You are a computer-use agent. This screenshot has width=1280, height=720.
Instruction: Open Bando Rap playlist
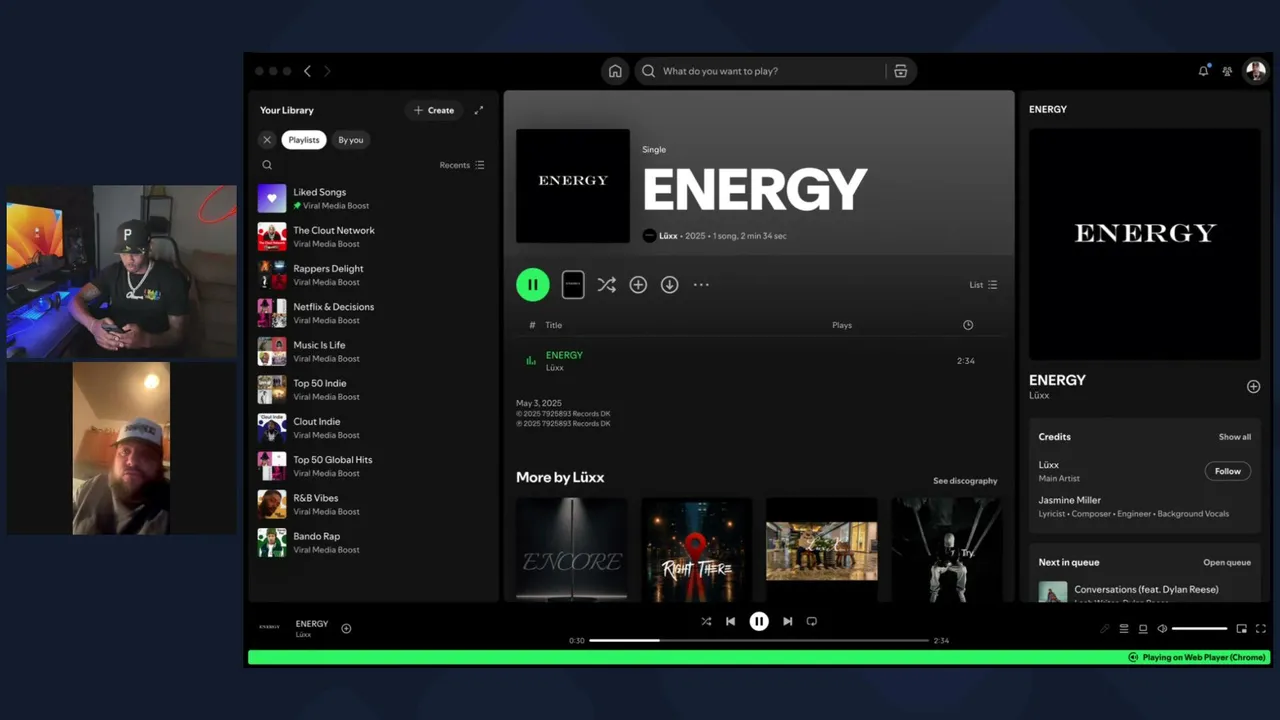tap(373, 542)
